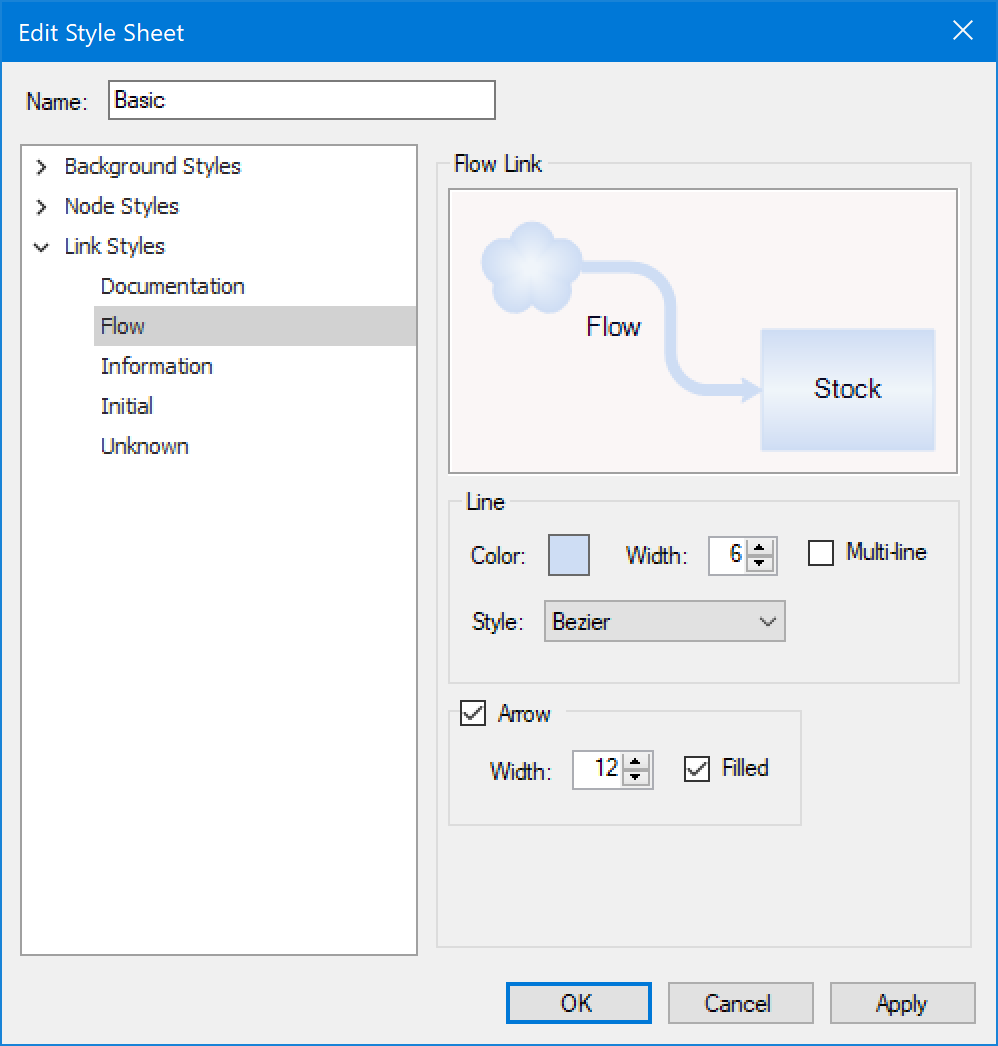Open the line Color swatch picker

click(x=568, y=554)
